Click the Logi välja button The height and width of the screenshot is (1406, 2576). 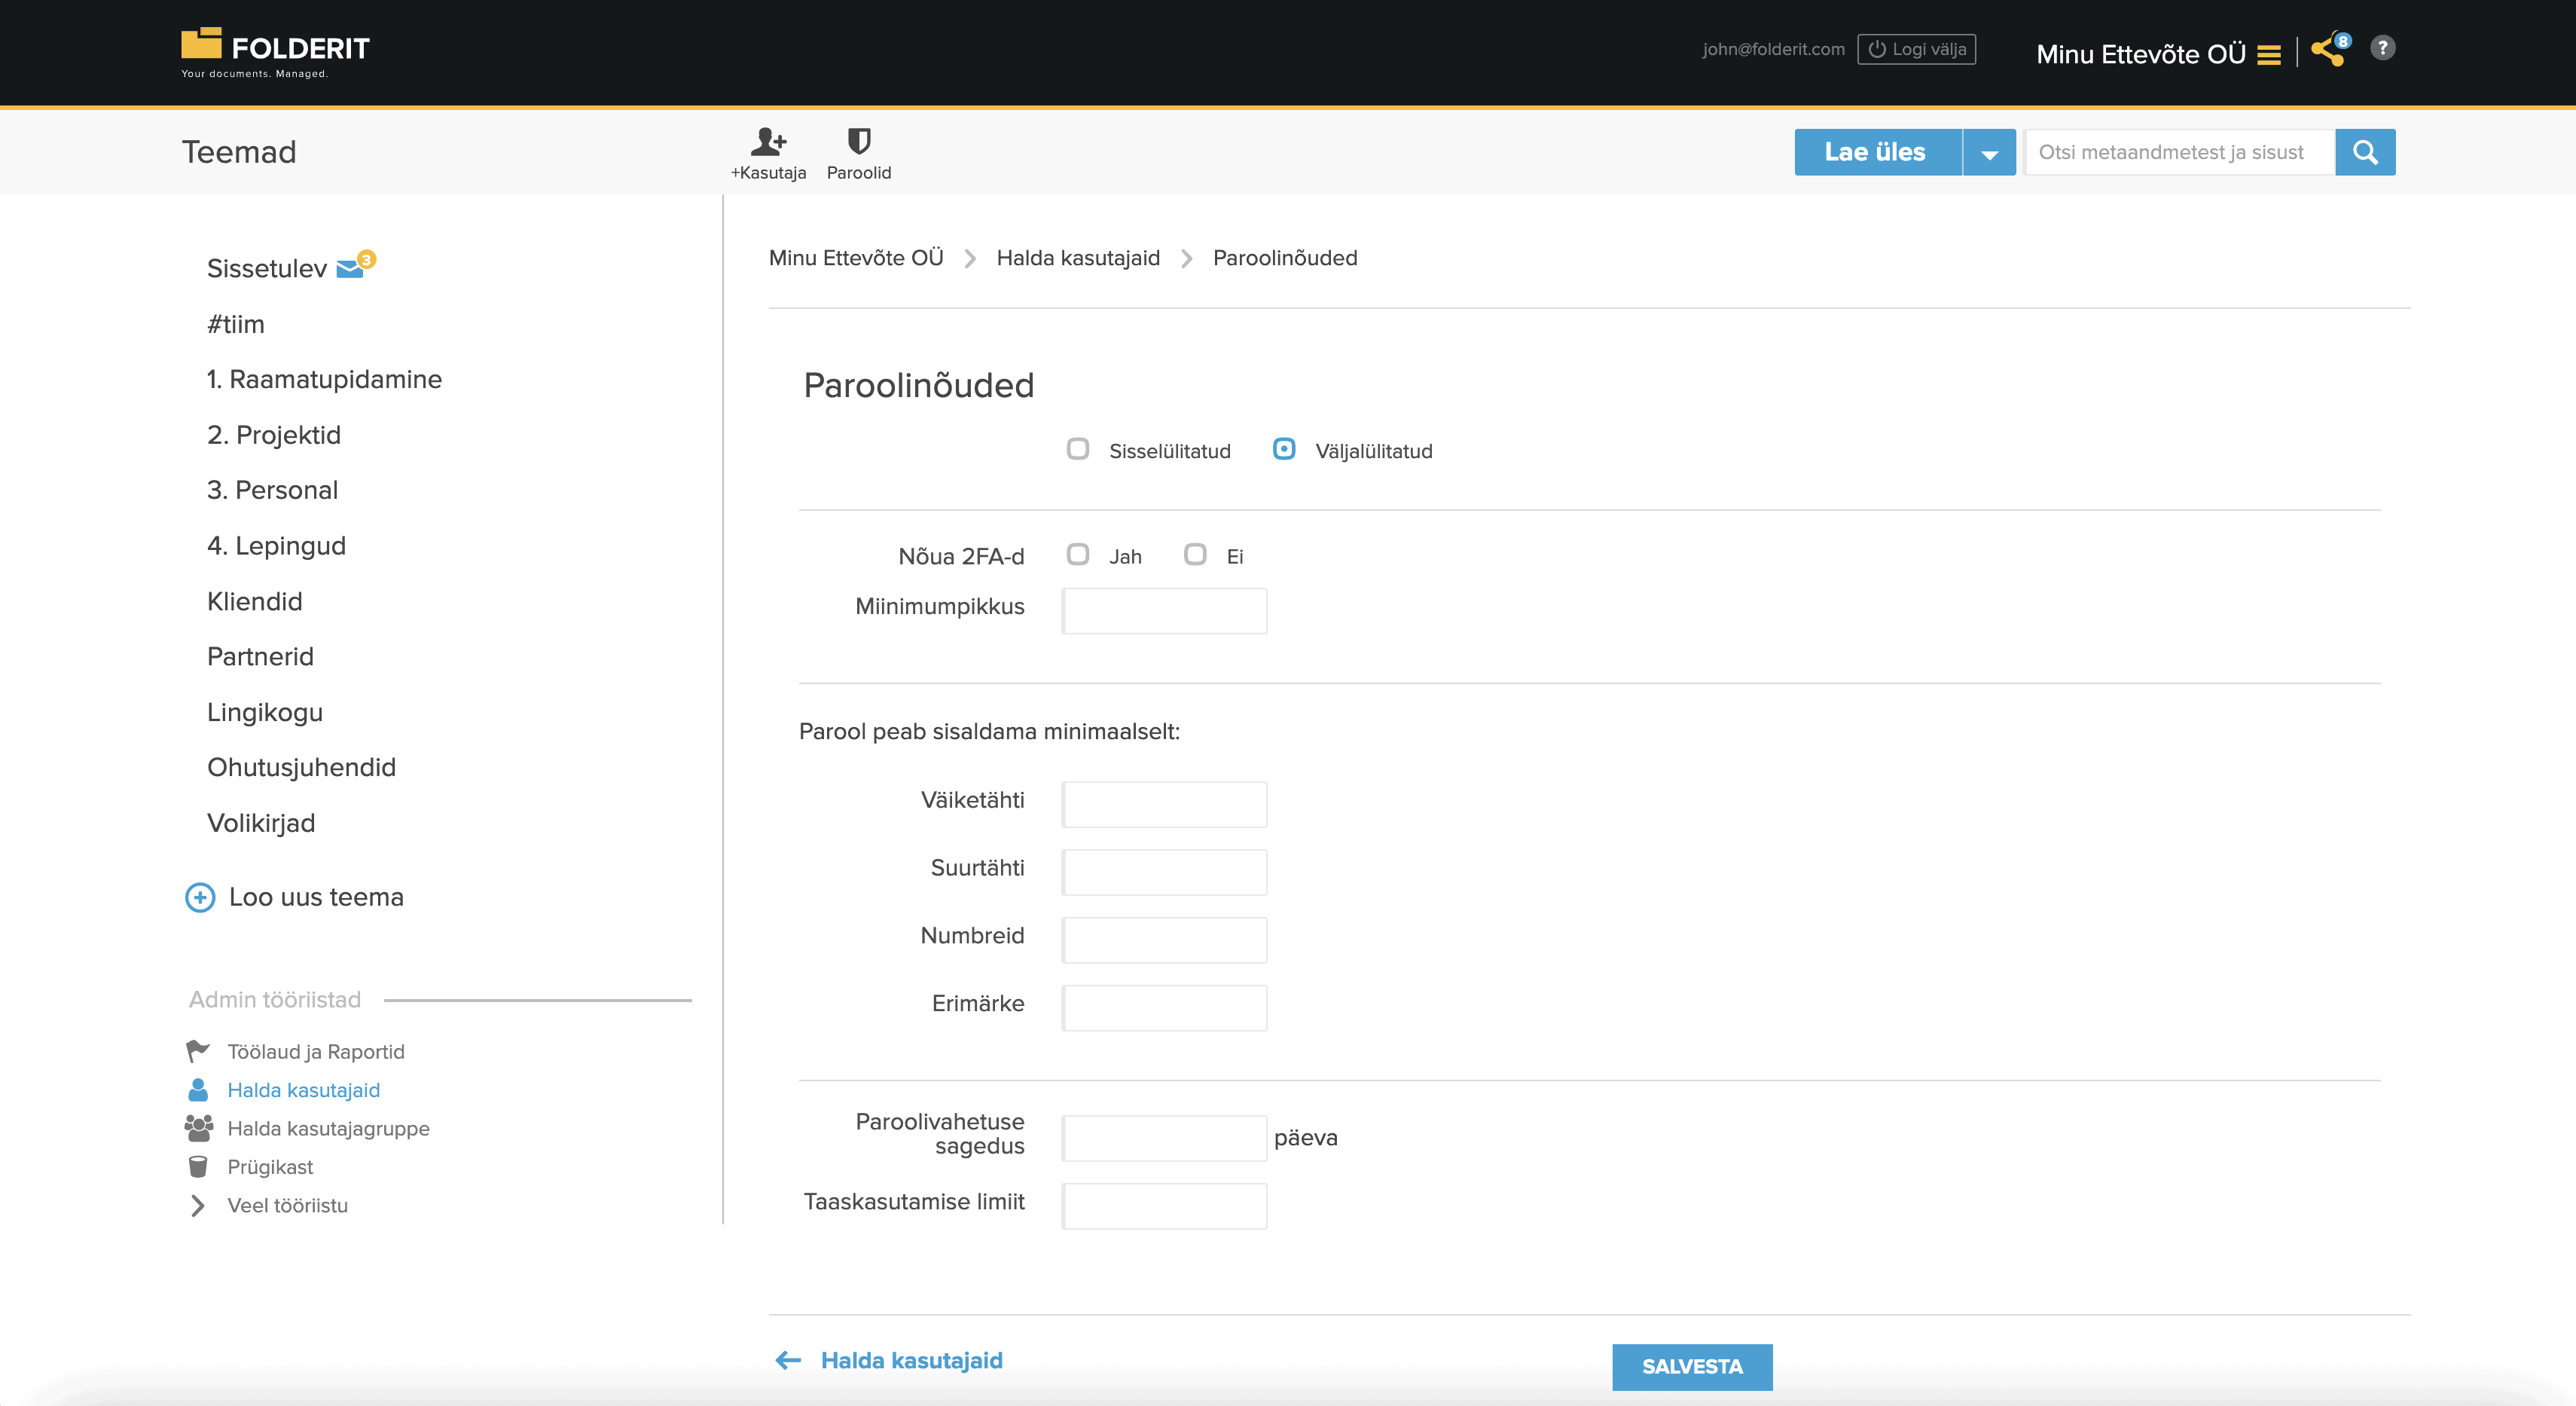click(1917, 49)
